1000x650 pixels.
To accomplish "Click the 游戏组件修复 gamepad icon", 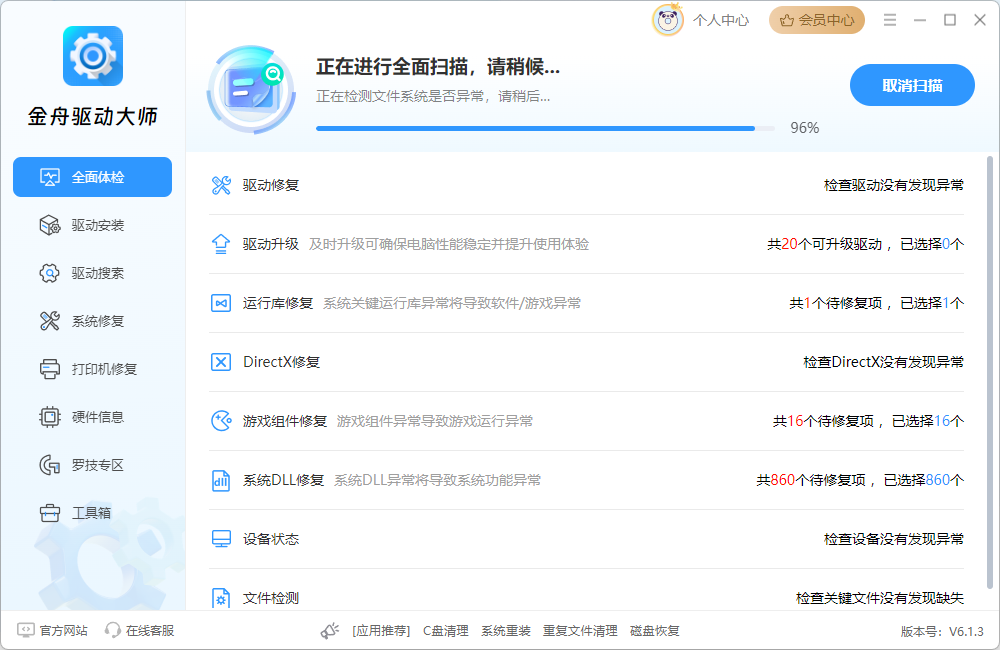I will click(221, 421).
